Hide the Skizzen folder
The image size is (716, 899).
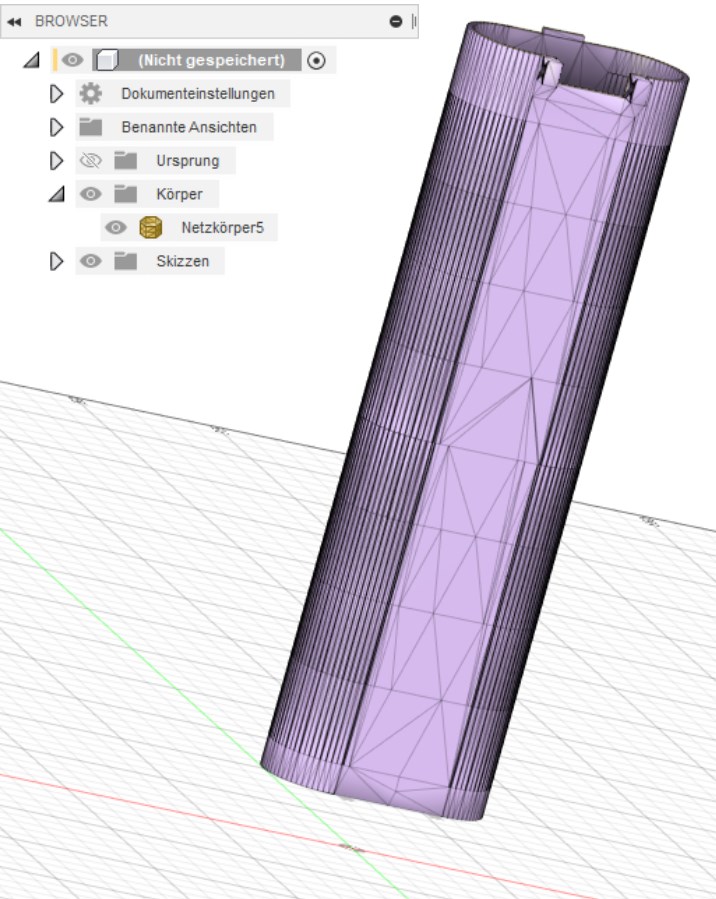click(x=91, y=261)
